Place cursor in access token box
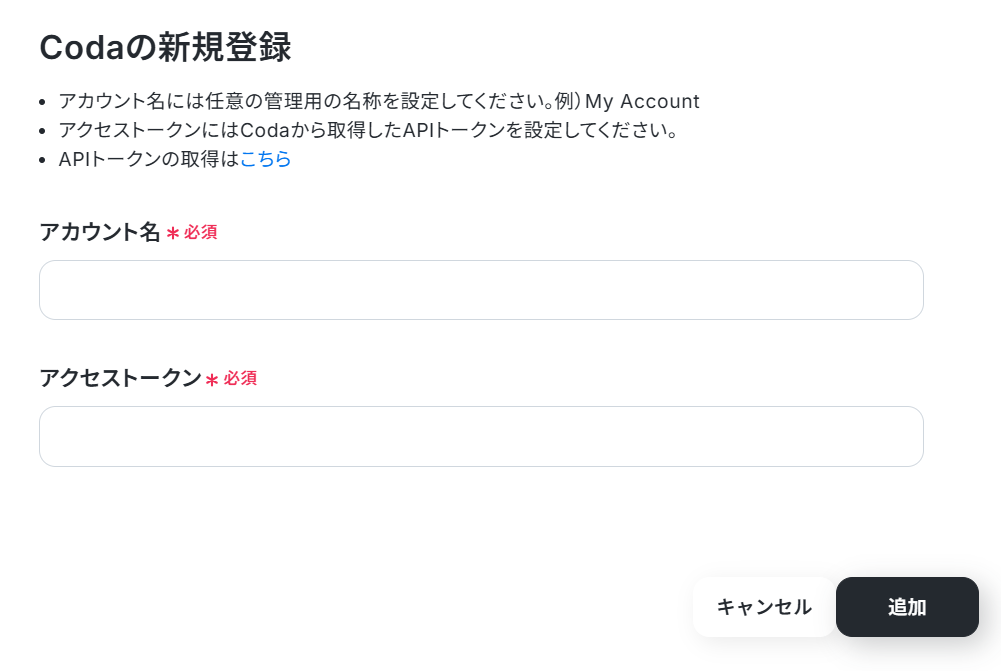1001x671 pixels. coord(481,436)
